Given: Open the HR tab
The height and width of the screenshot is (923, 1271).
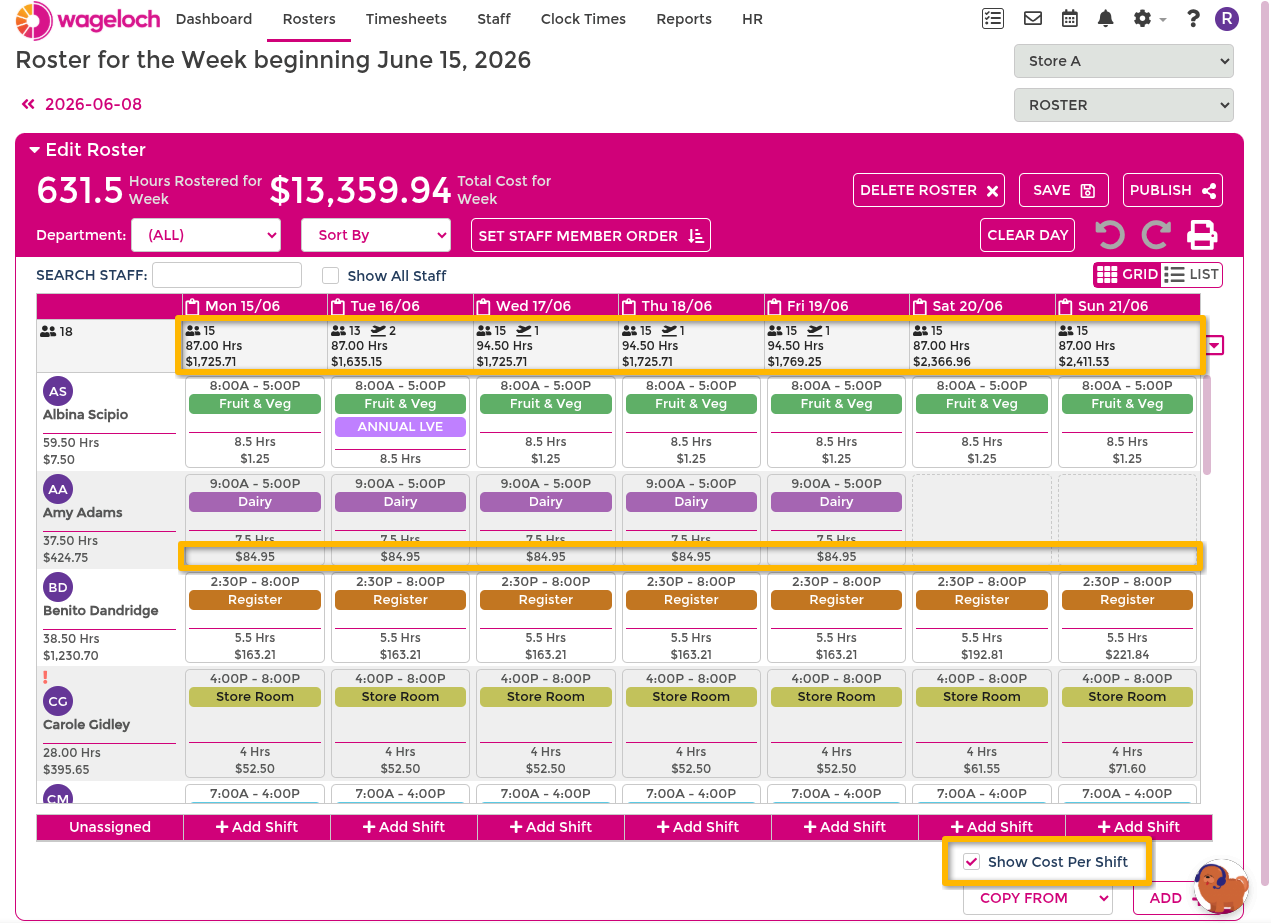Looking at the screenshot, I should point(752,19).
